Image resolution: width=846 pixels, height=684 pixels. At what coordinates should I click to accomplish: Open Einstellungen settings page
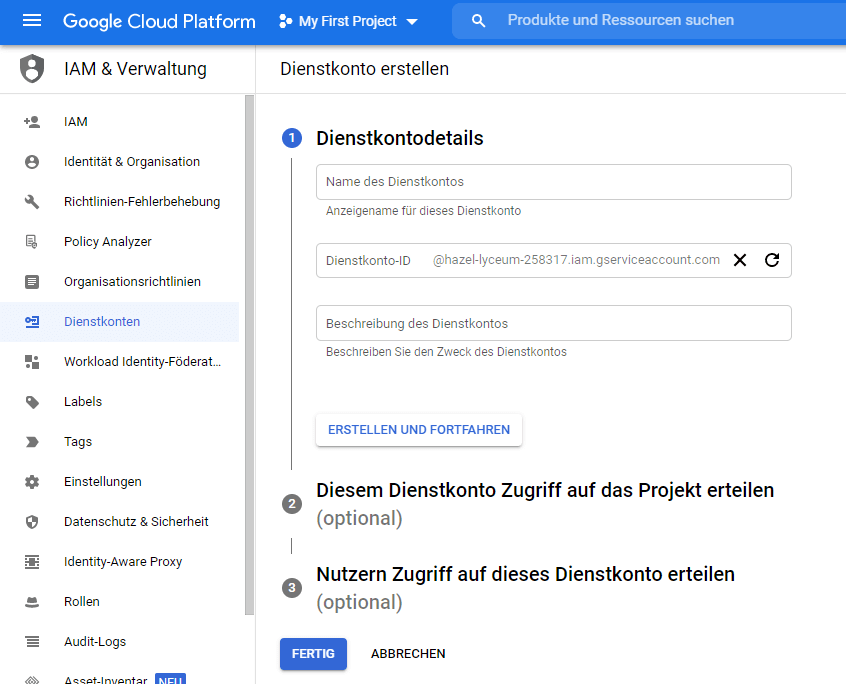point(120,482)
